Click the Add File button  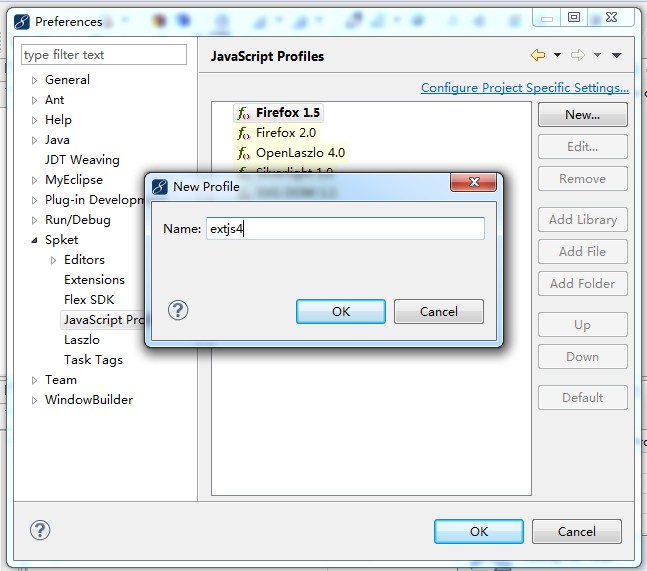pyautogui.click(x=583, y=252)
